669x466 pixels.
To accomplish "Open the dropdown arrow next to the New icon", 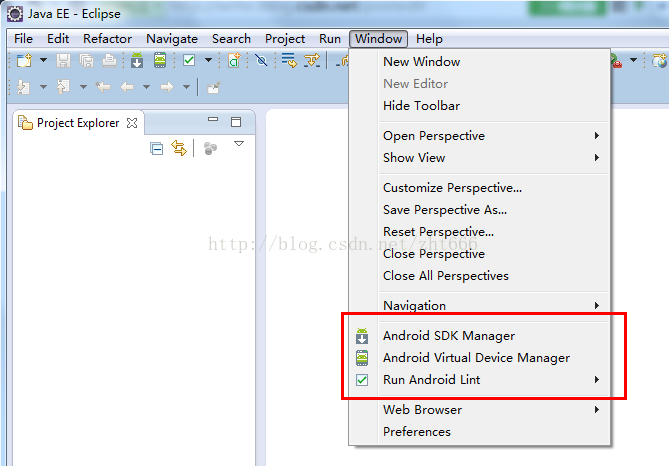I will [44, 60].
